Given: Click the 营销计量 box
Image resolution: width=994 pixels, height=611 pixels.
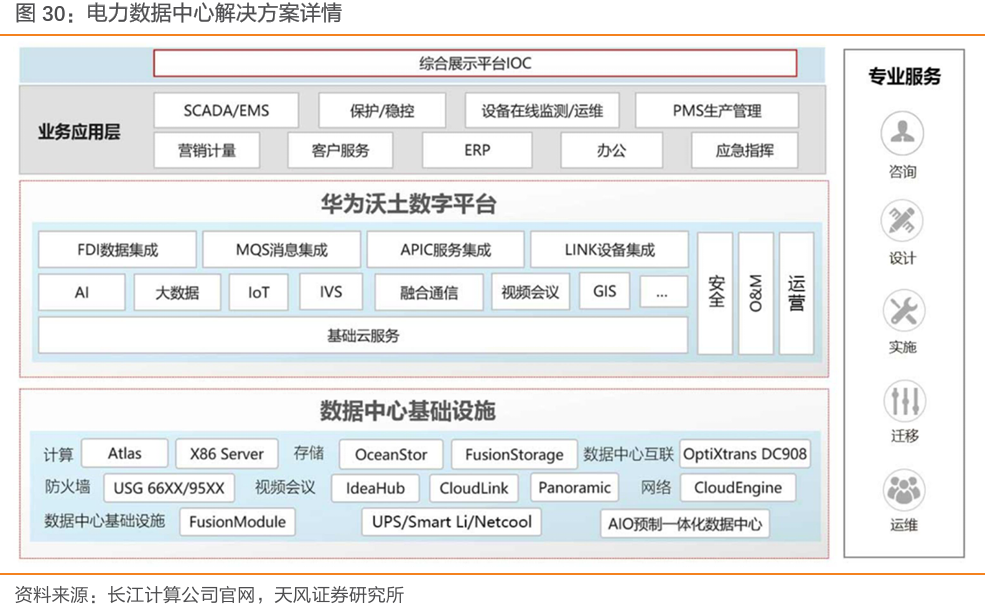Looking at the screenshot, I should 207,150.
